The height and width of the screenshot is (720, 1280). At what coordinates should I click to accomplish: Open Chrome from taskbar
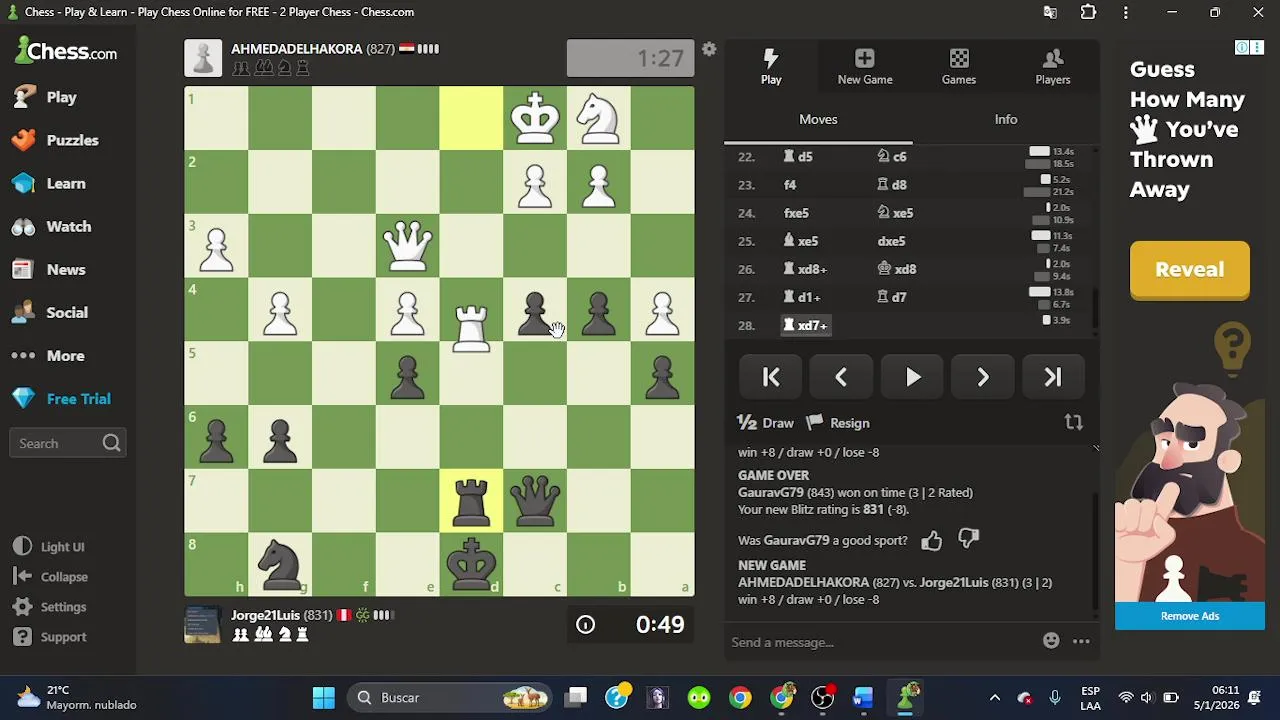[740, 697]
